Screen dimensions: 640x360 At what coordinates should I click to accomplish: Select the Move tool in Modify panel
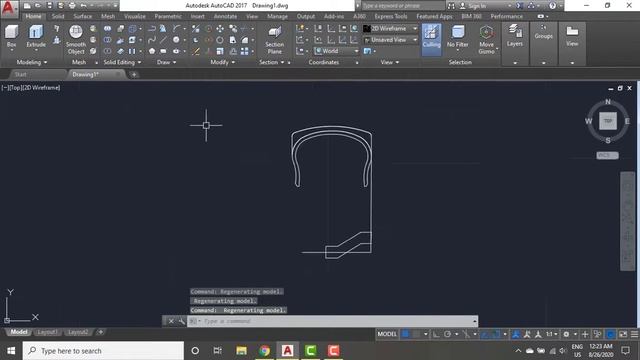pyautogui.click(x=220, y=29)
